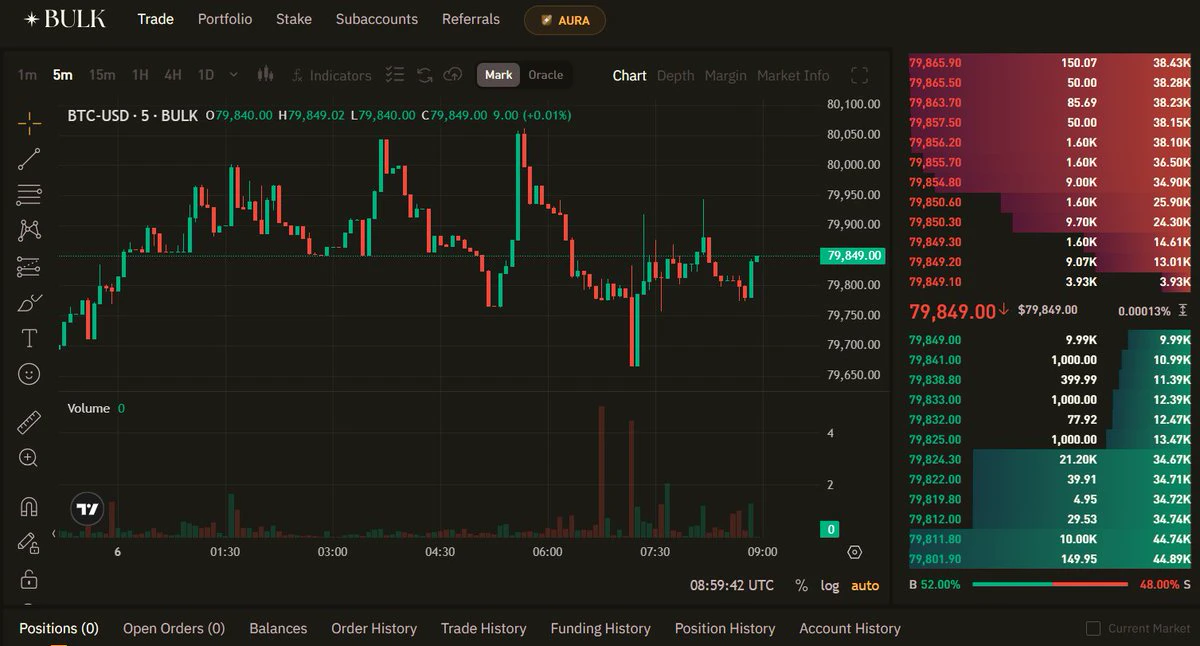1200x646 pixels.
Task: Open the Funding History tab
Action: (600, 628)
